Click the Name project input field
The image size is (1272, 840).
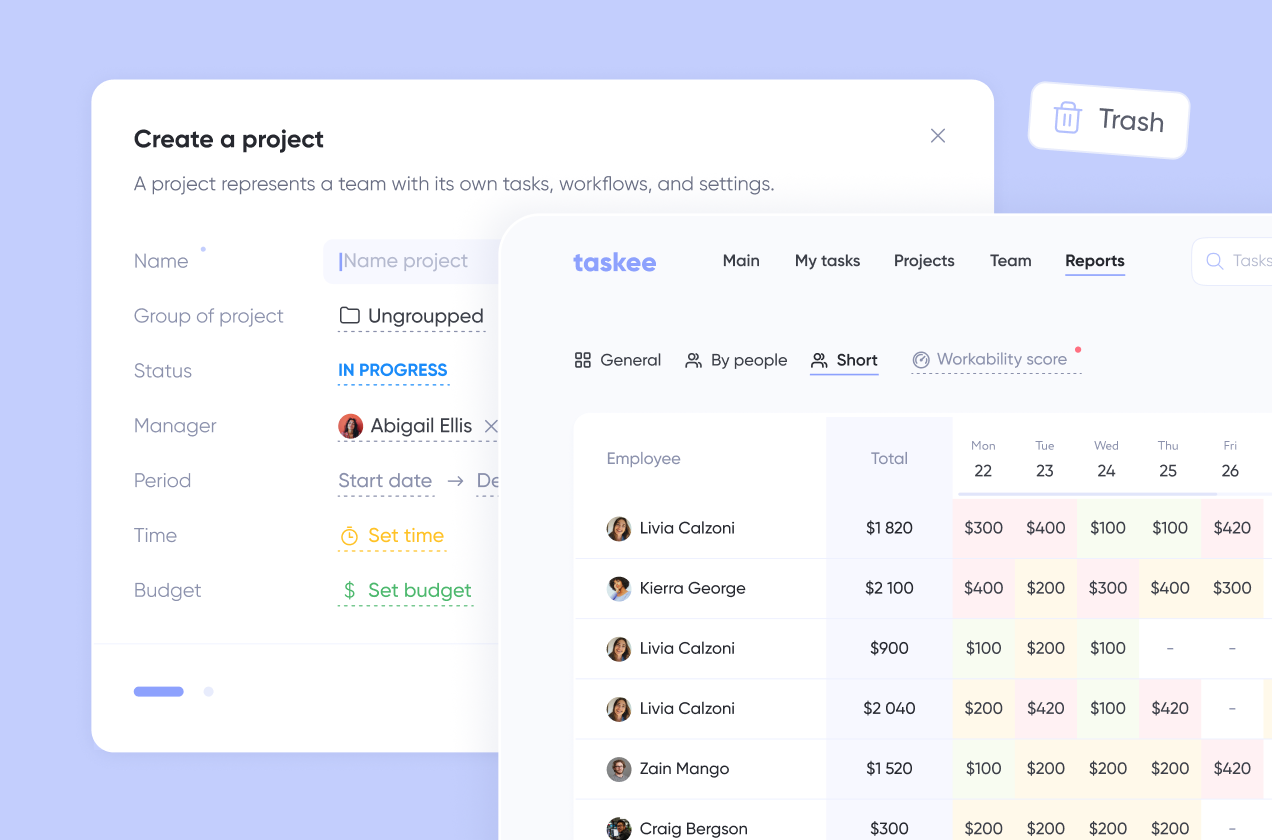(x=410, y=261)
